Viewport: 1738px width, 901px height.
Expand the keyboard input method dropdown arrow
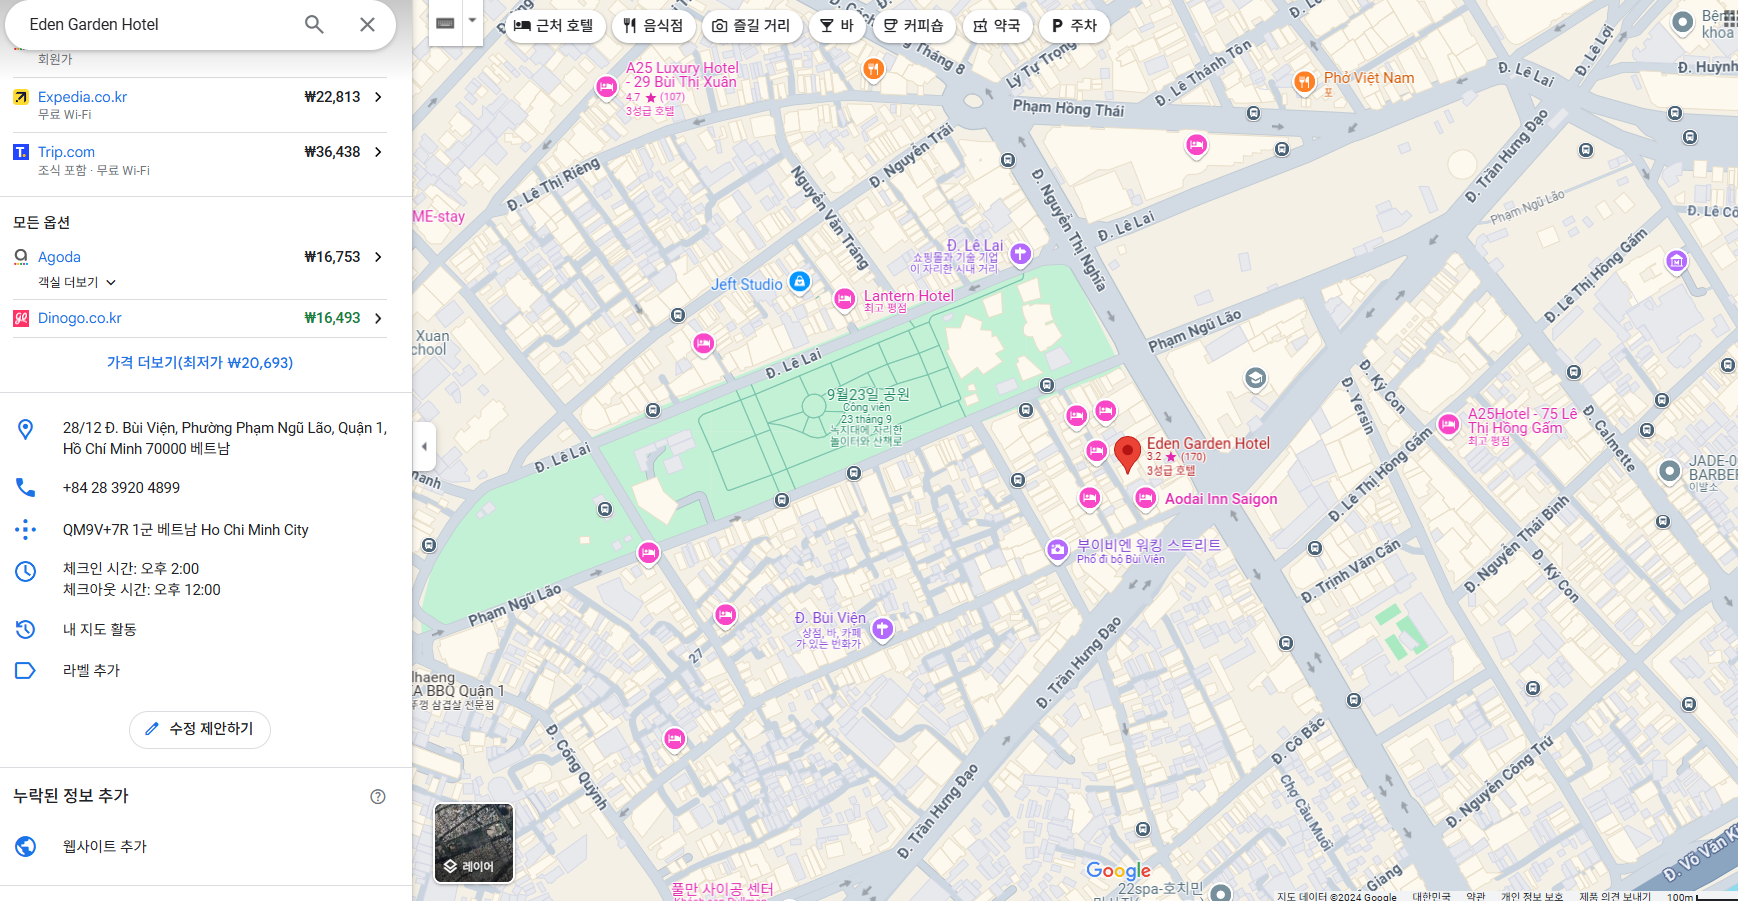tap(472, 20)
